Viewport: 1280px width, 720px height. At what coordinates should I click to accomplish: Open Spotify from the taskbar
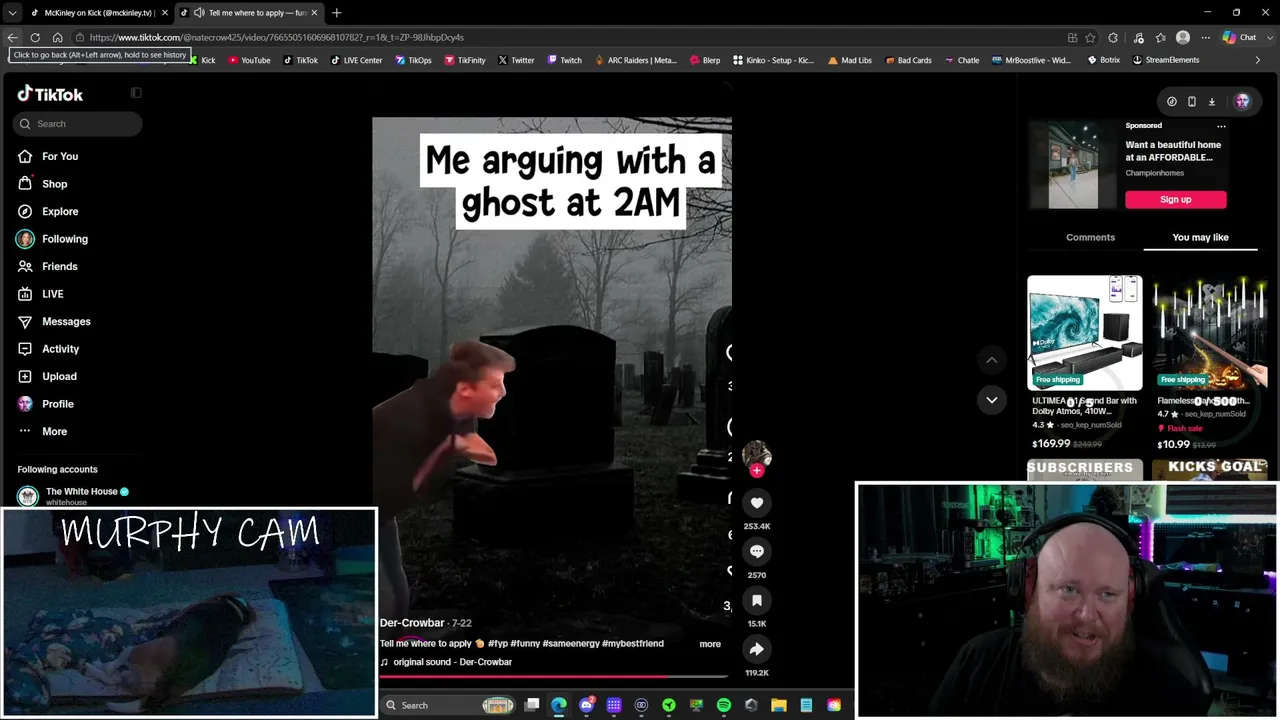pos(724,705)
